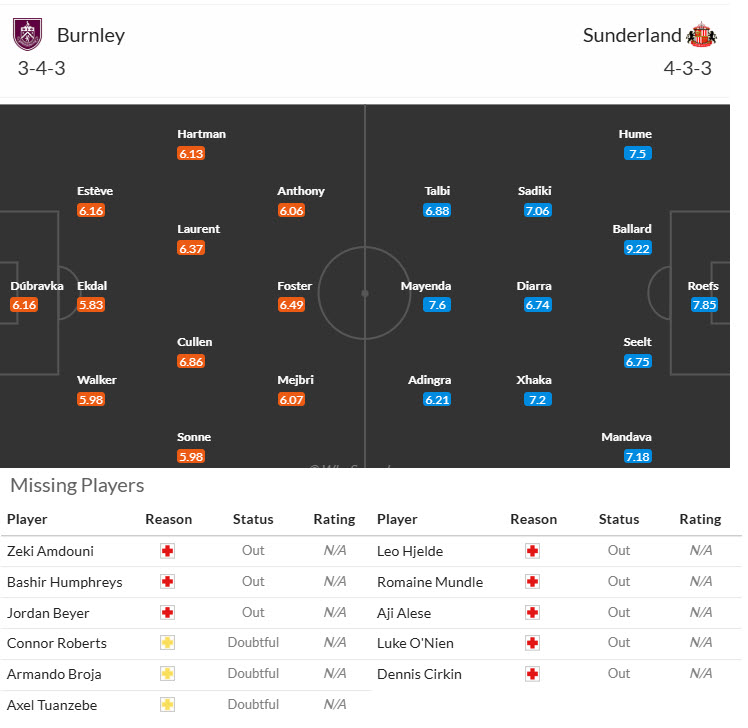Select player Cullen on the pitch
748x728 pixels.
[195, 342]
